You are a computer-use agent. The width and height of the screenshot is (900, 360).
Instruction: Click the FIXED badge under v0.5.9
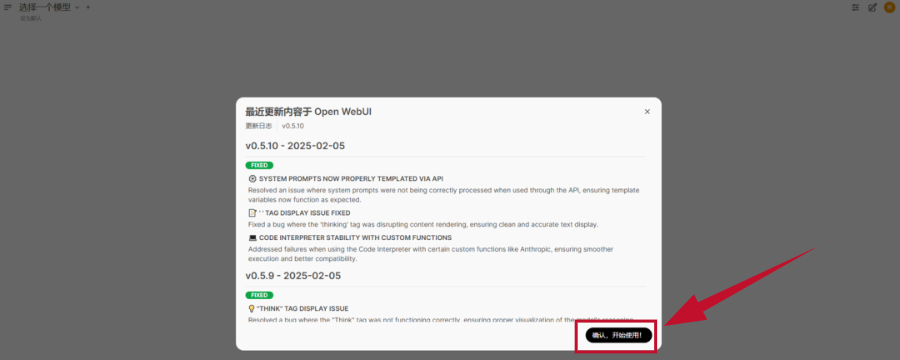[x=259, y=295]
